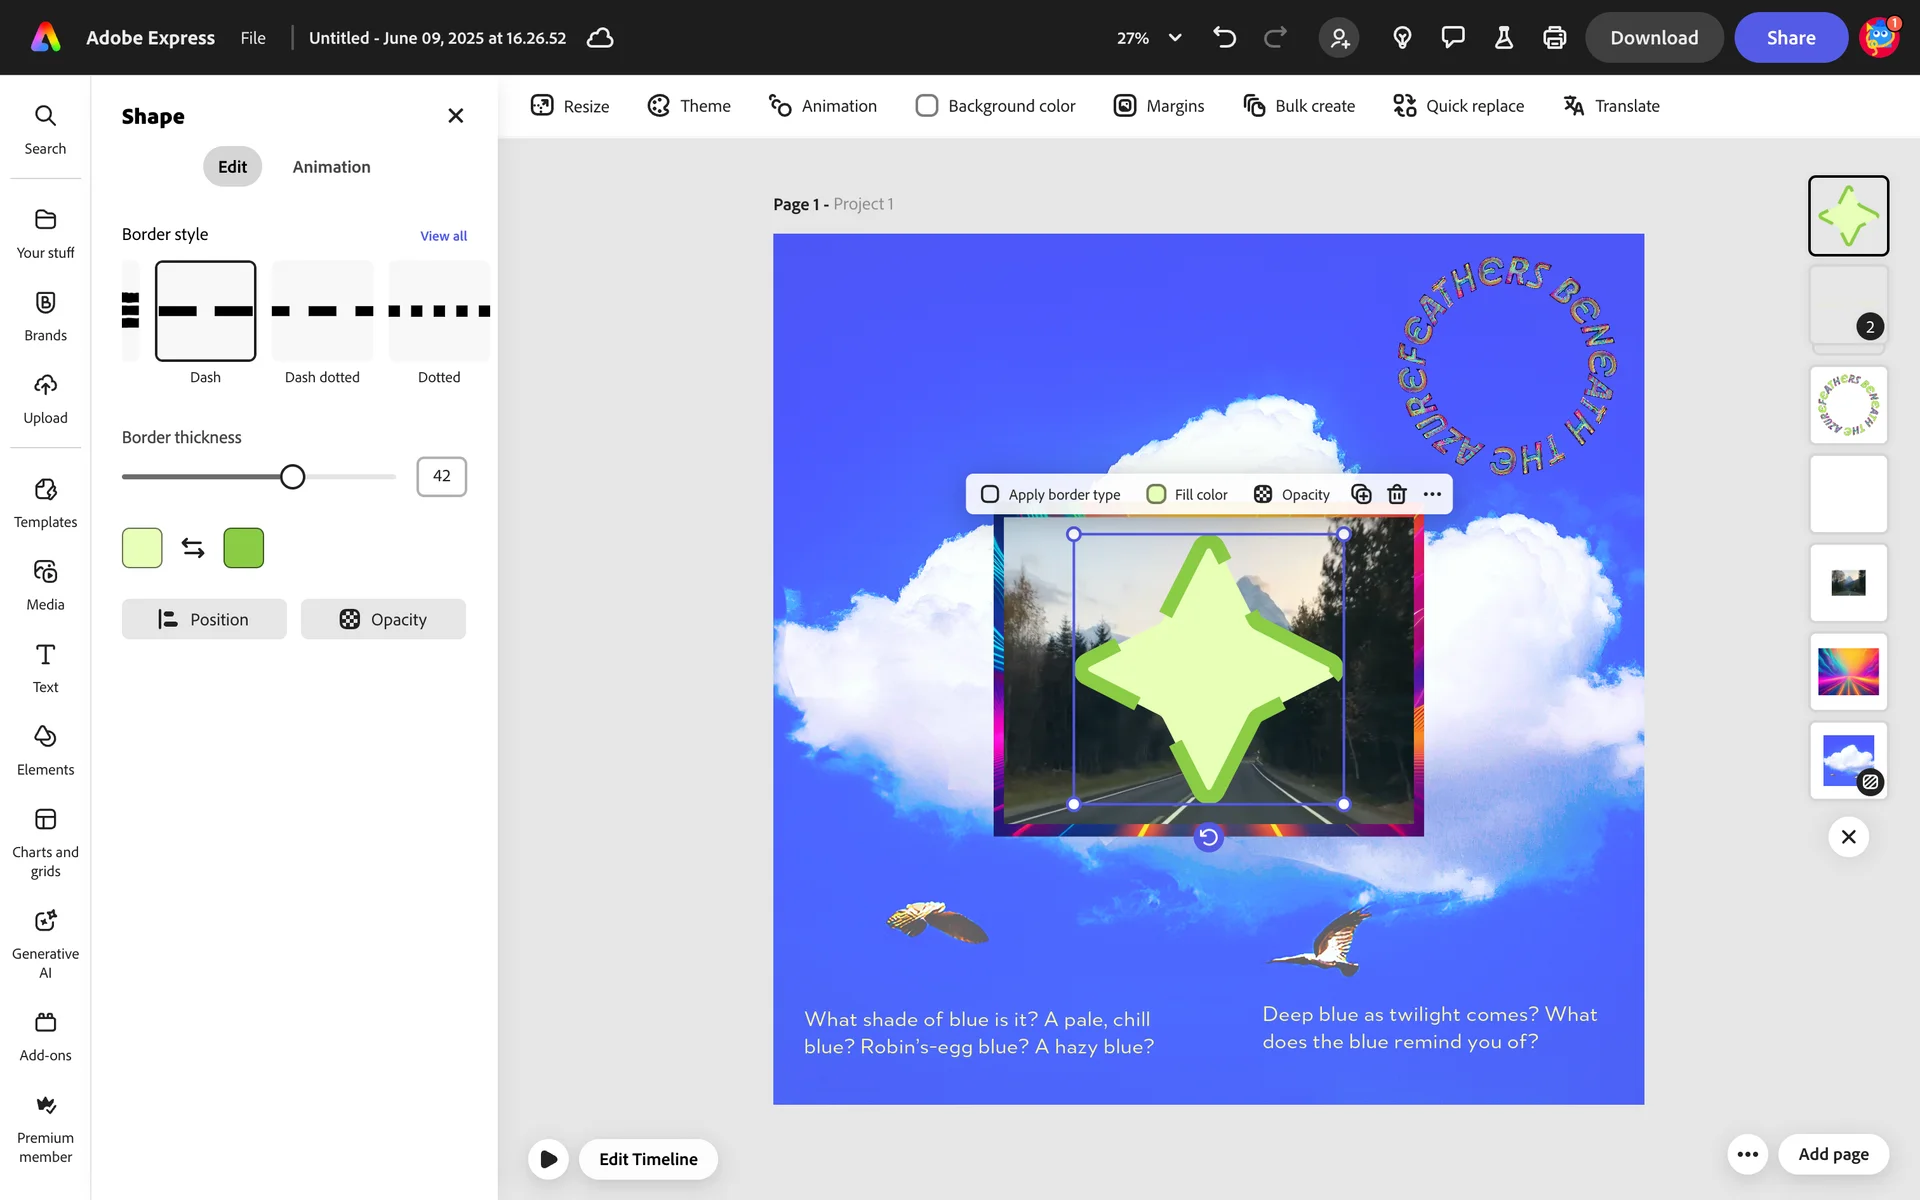Image resolution: width=1920 pixels, height=1200 pixels.
Task: Click the Download button
Action: pyautogui.click(x=1654, y=38)
